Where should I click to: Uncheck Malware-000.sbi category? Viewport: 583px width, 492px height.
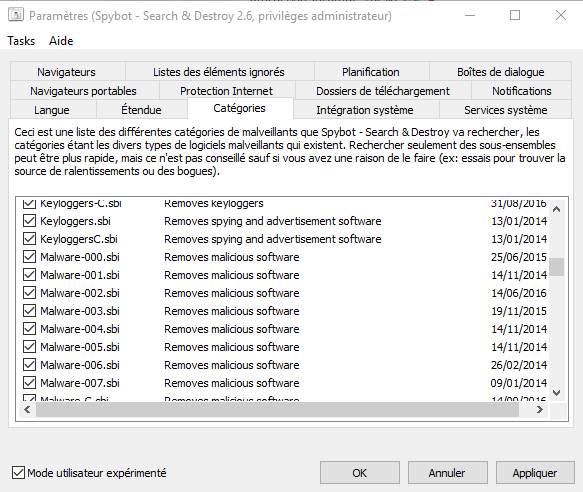(x=29, y=257)
